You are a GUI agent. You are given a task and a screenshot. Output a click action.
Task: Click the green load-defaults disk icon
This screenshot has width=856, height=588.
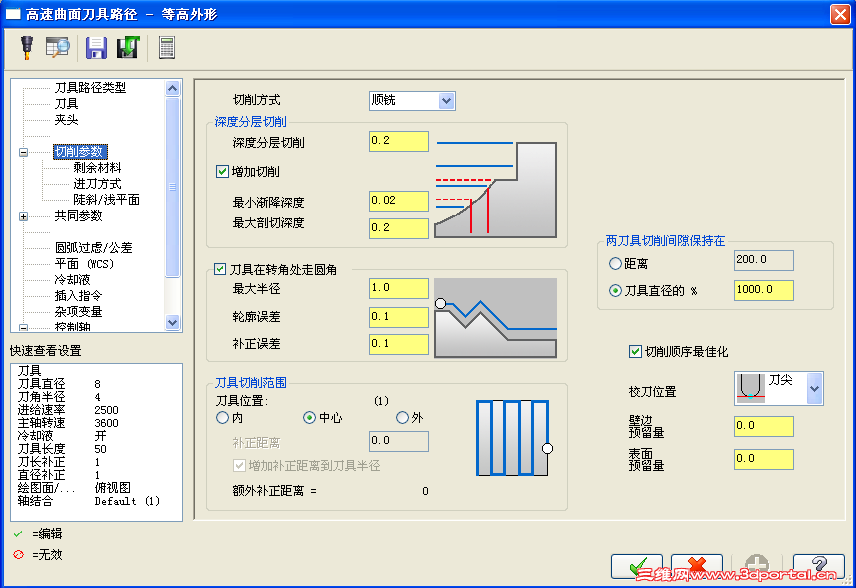point(128,47)
